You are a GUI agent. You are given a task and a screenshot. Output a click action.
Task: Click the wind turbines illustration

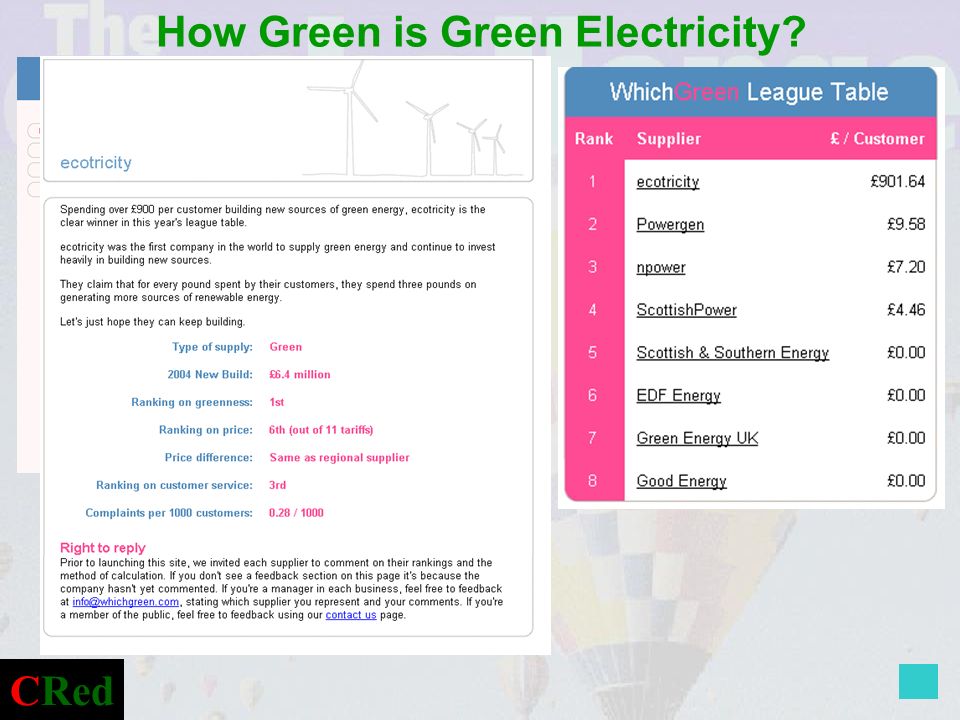413,119
